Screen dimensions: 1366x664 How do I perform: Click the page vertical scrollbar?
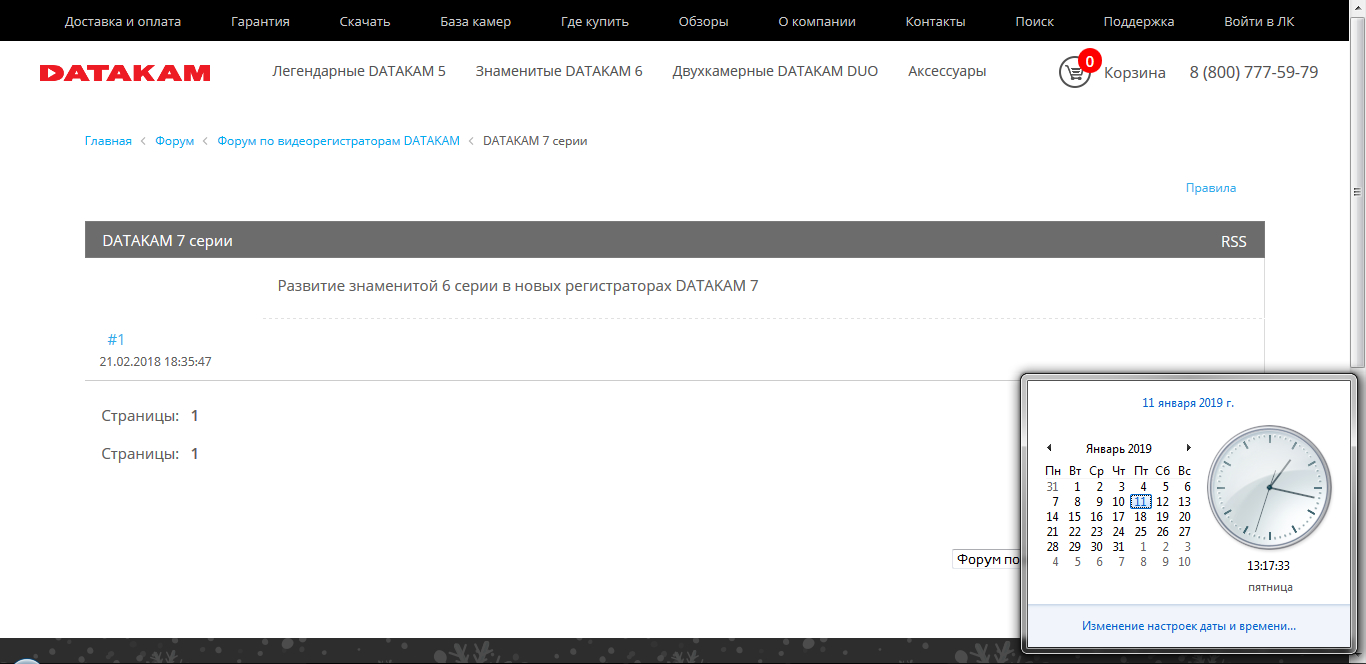click(1357, 300)
